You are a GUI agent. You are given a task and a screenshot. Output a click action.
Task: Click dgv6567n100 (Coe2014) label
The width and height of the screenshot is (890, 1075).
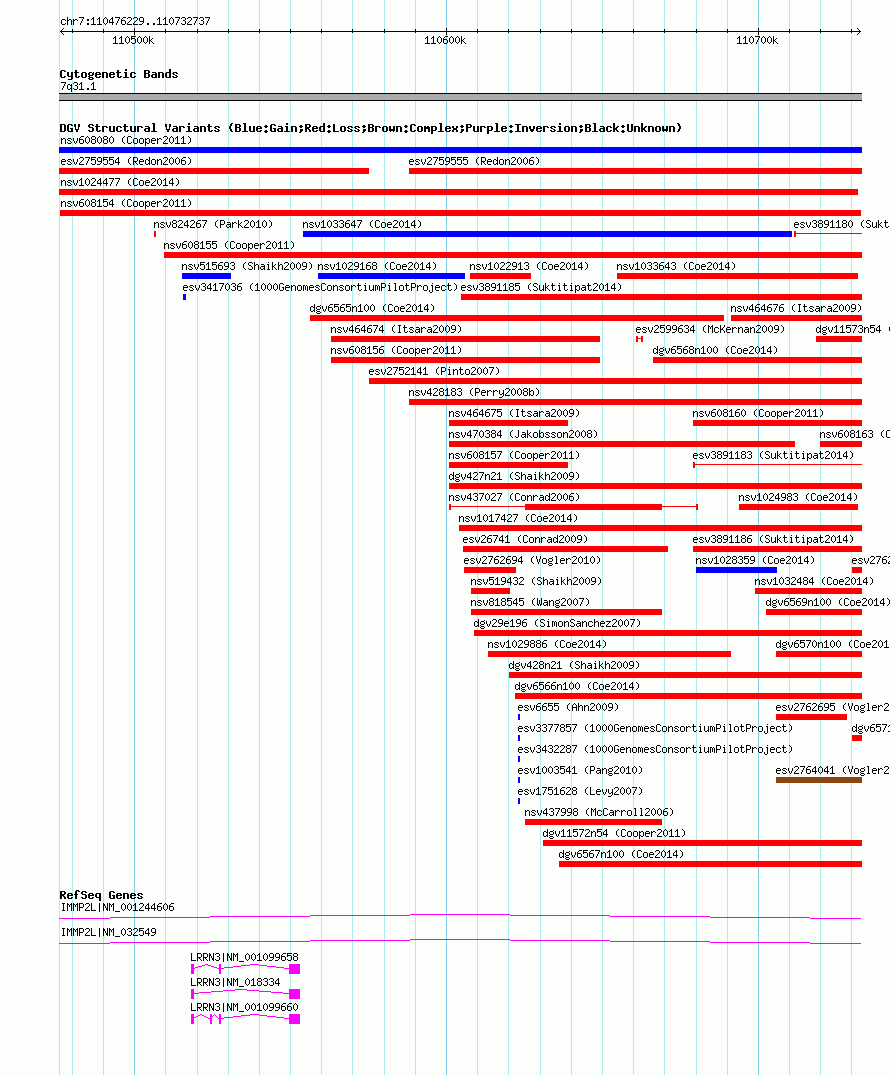(x=622, y=856)
